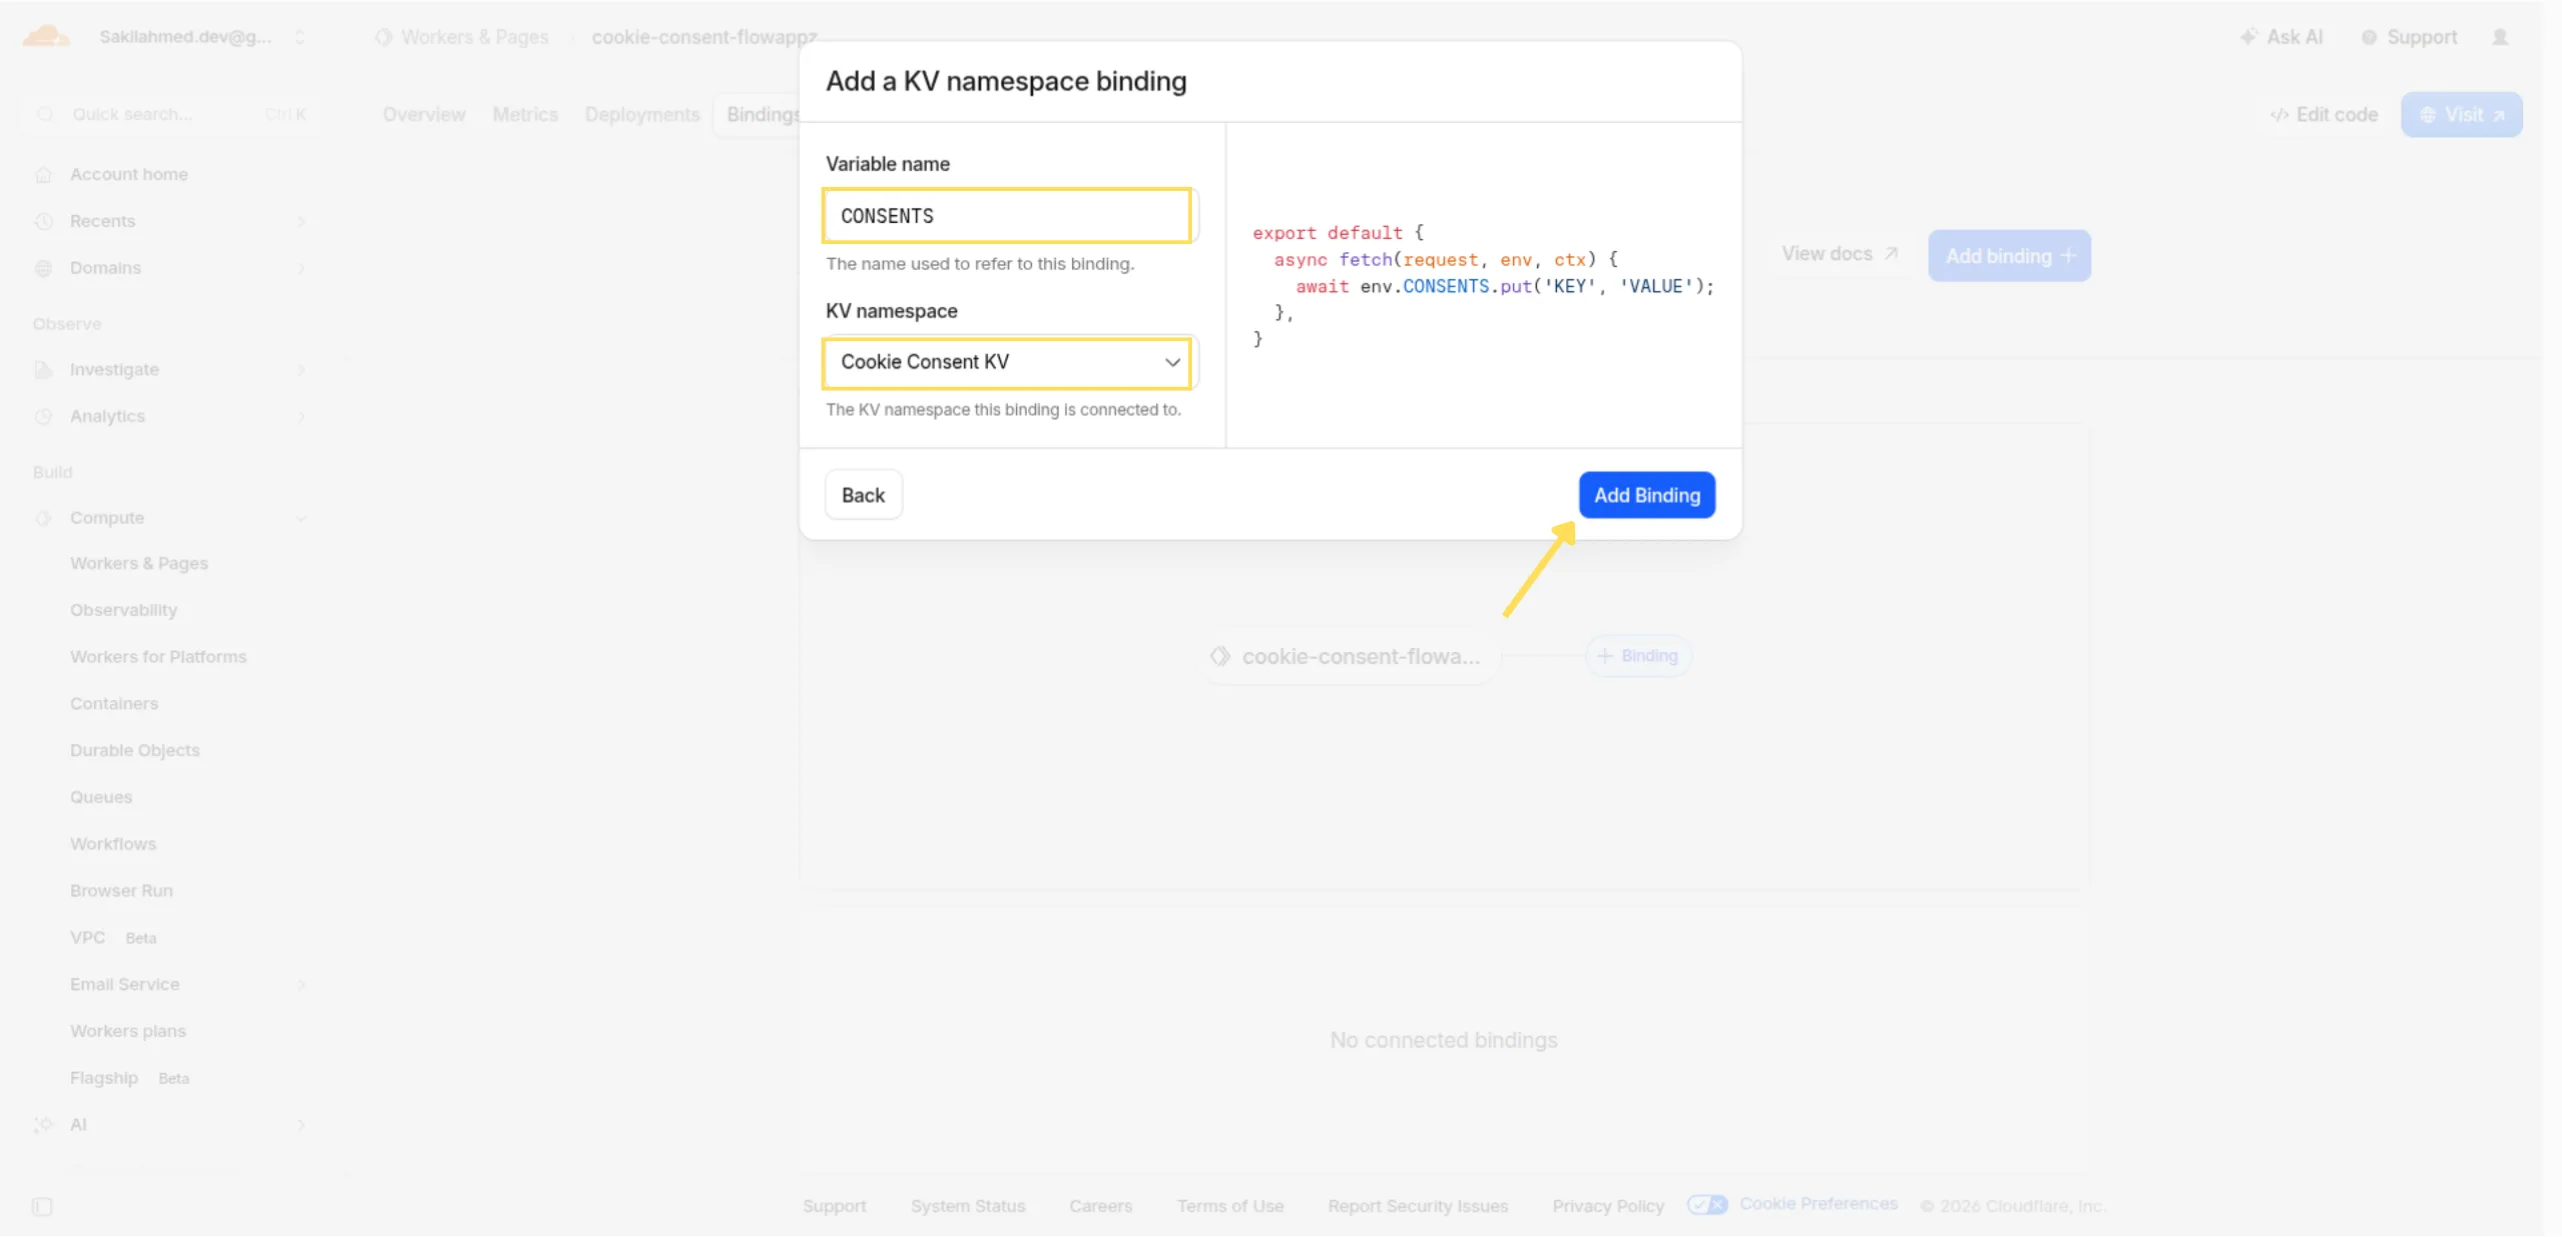
Task: Click the Edit code brackets icon
Action: [x=2279, y=115]
